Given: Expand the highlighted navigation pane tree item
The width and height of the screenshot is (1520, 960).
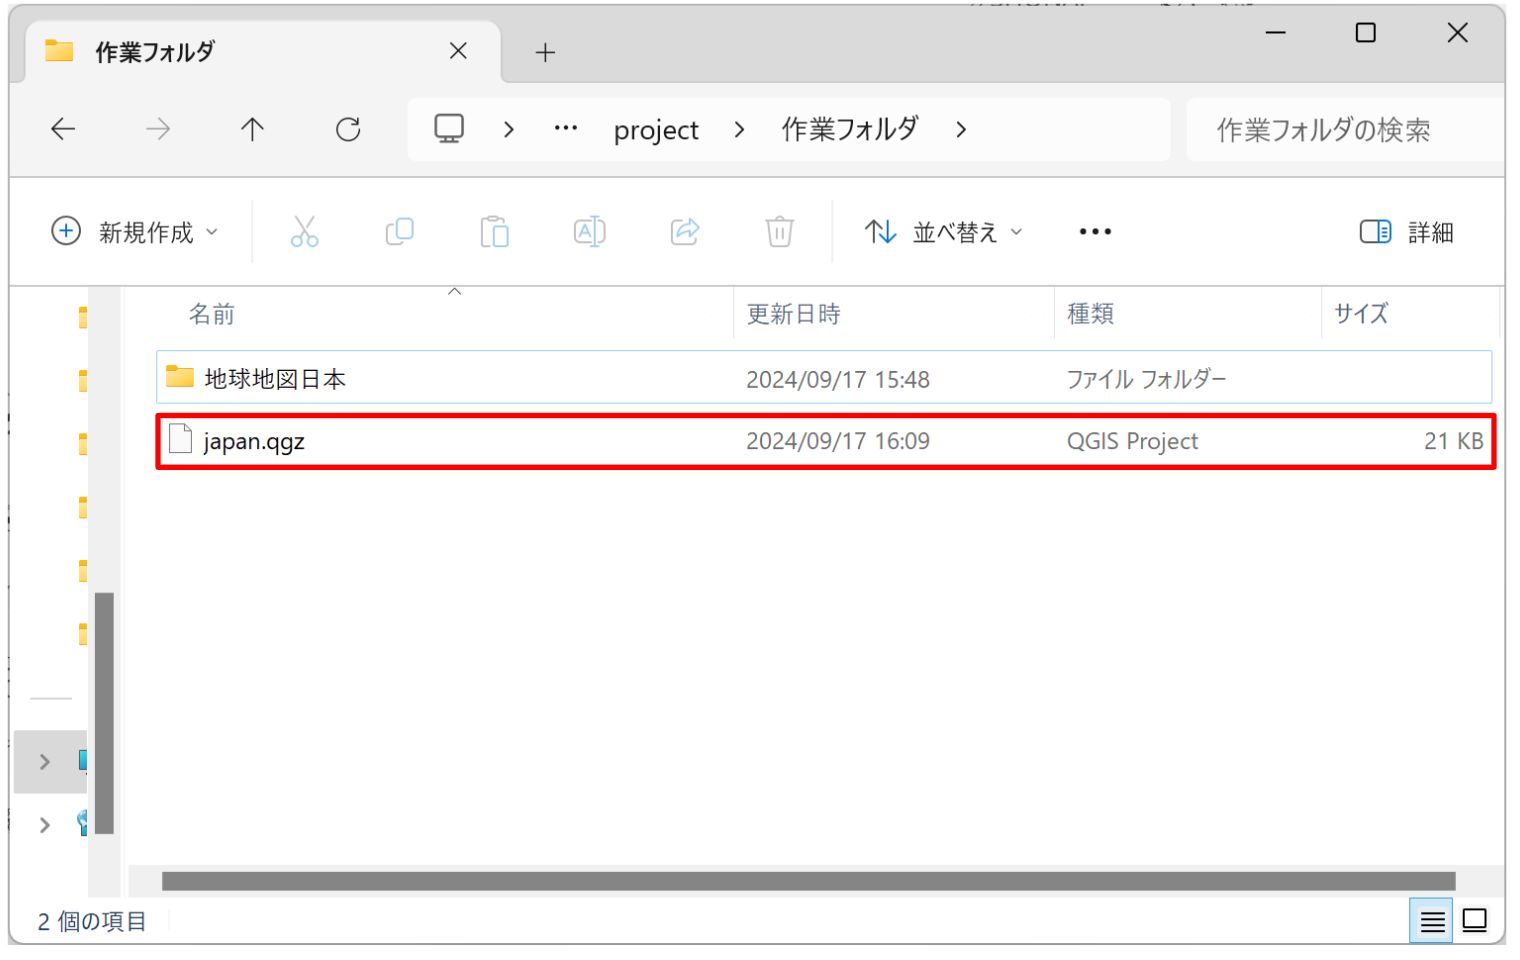Looking at the screenshot, I should (44, 762).
